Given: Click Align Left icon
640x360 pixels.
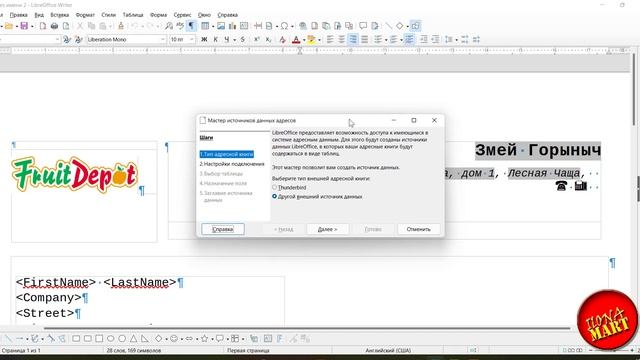Looking at the screenshot, I should [330, 40].
